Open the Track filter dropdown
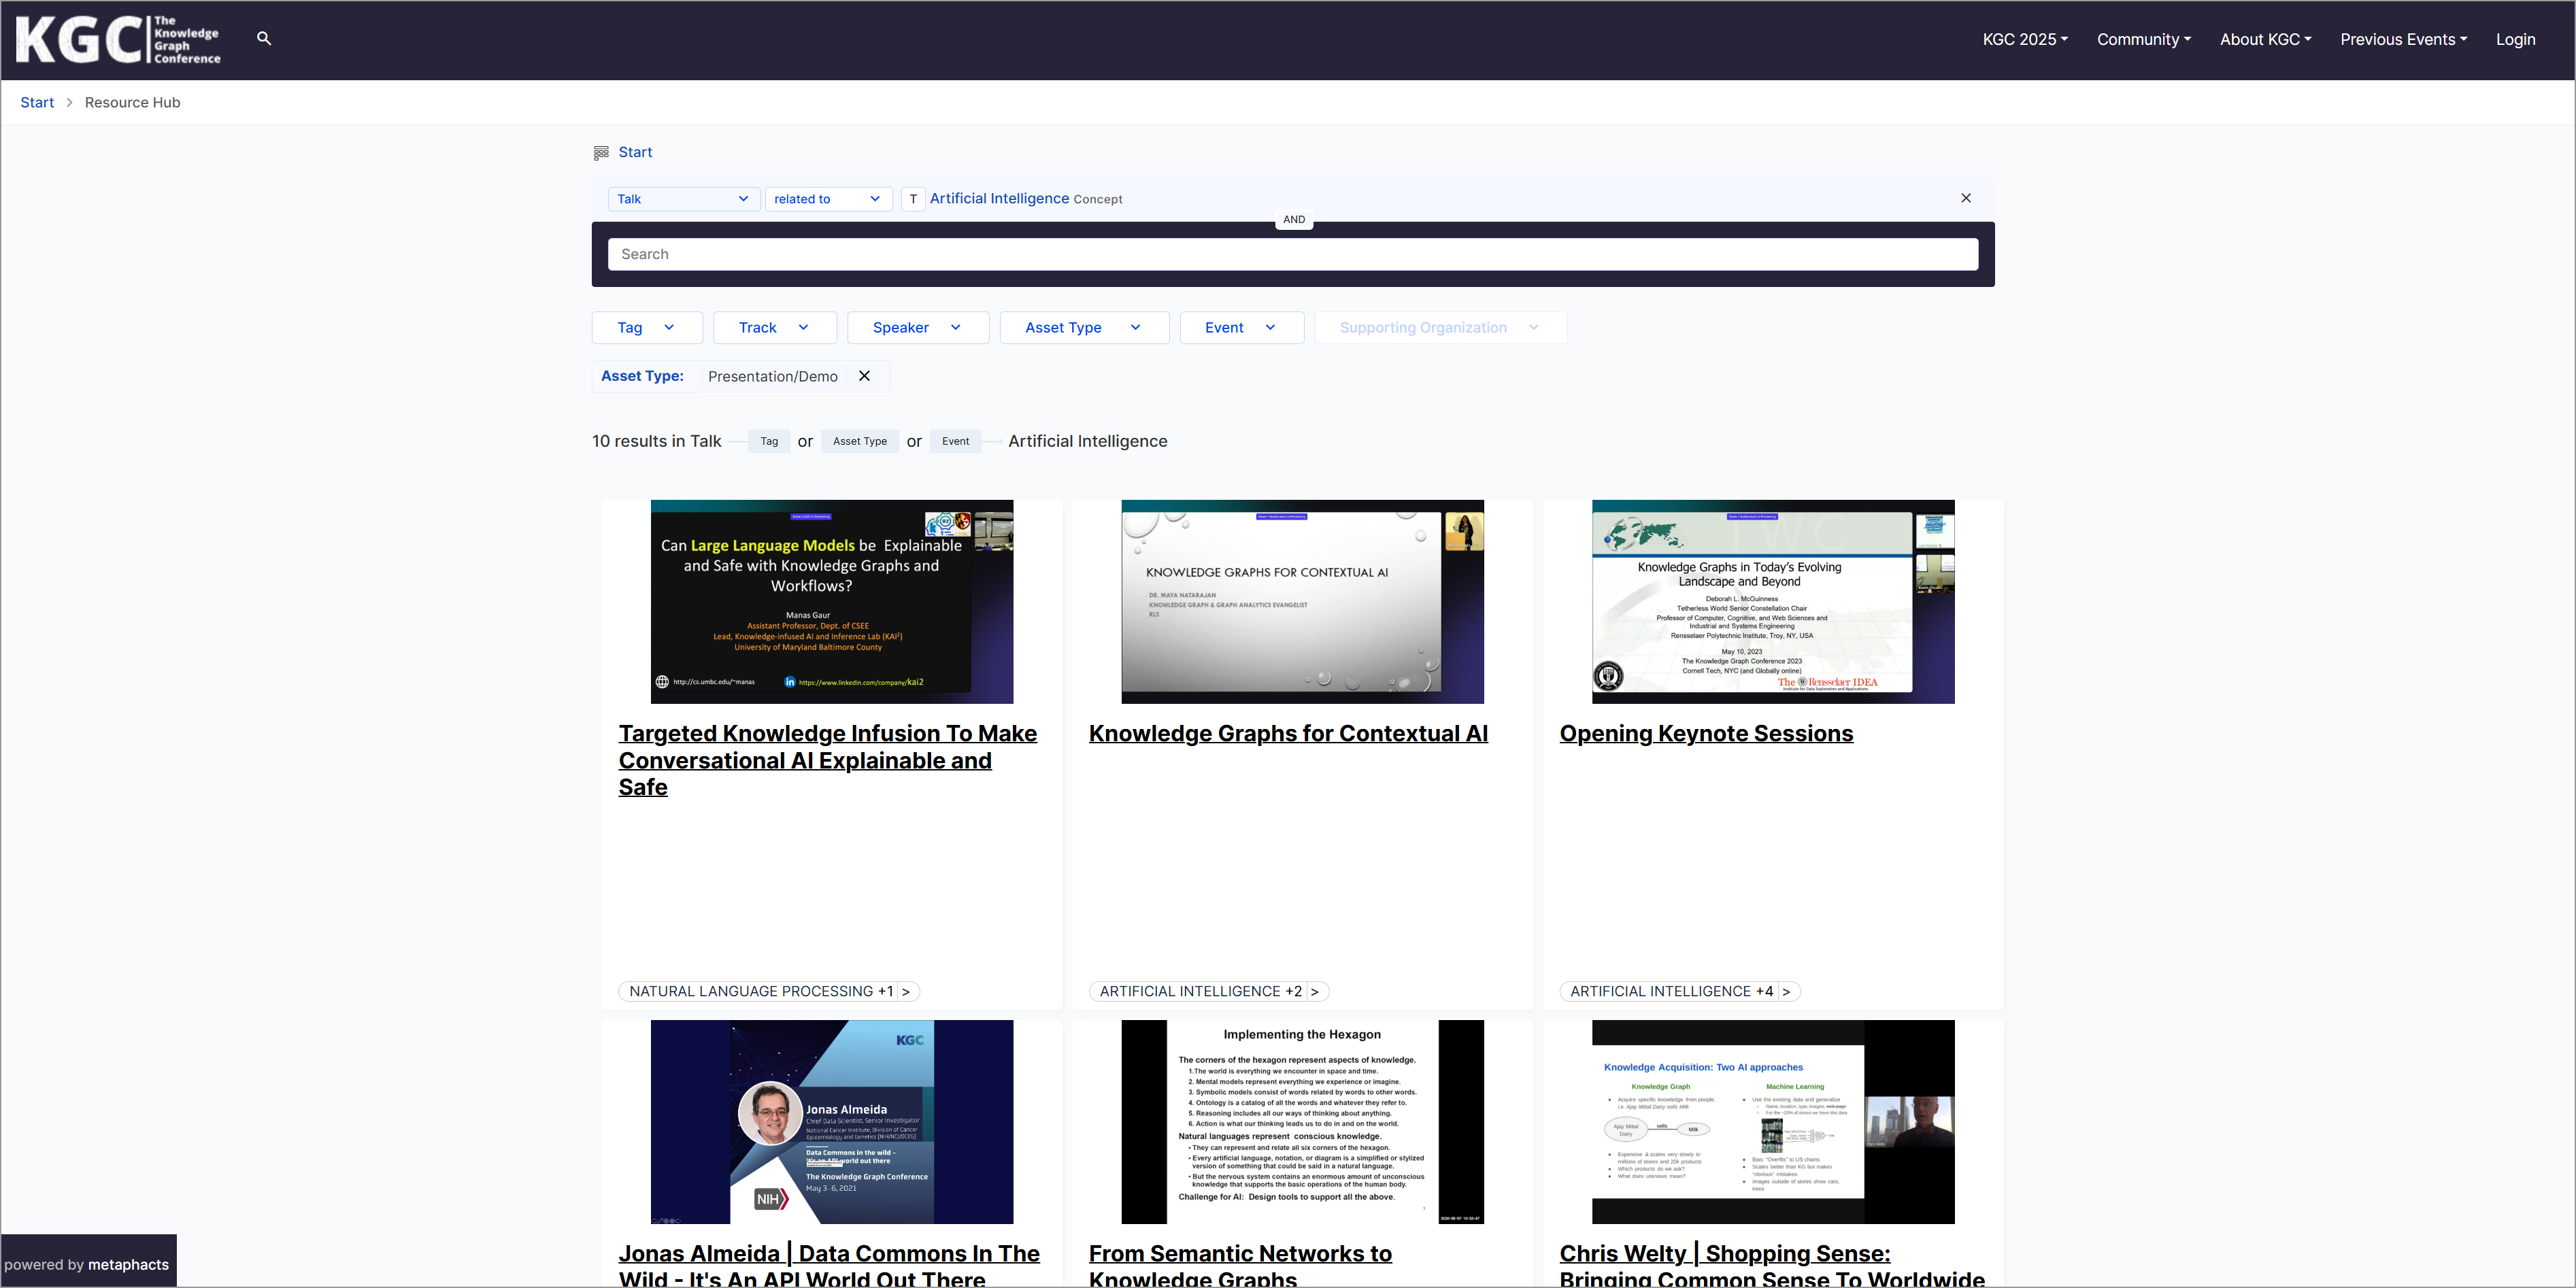 (774, 328)
